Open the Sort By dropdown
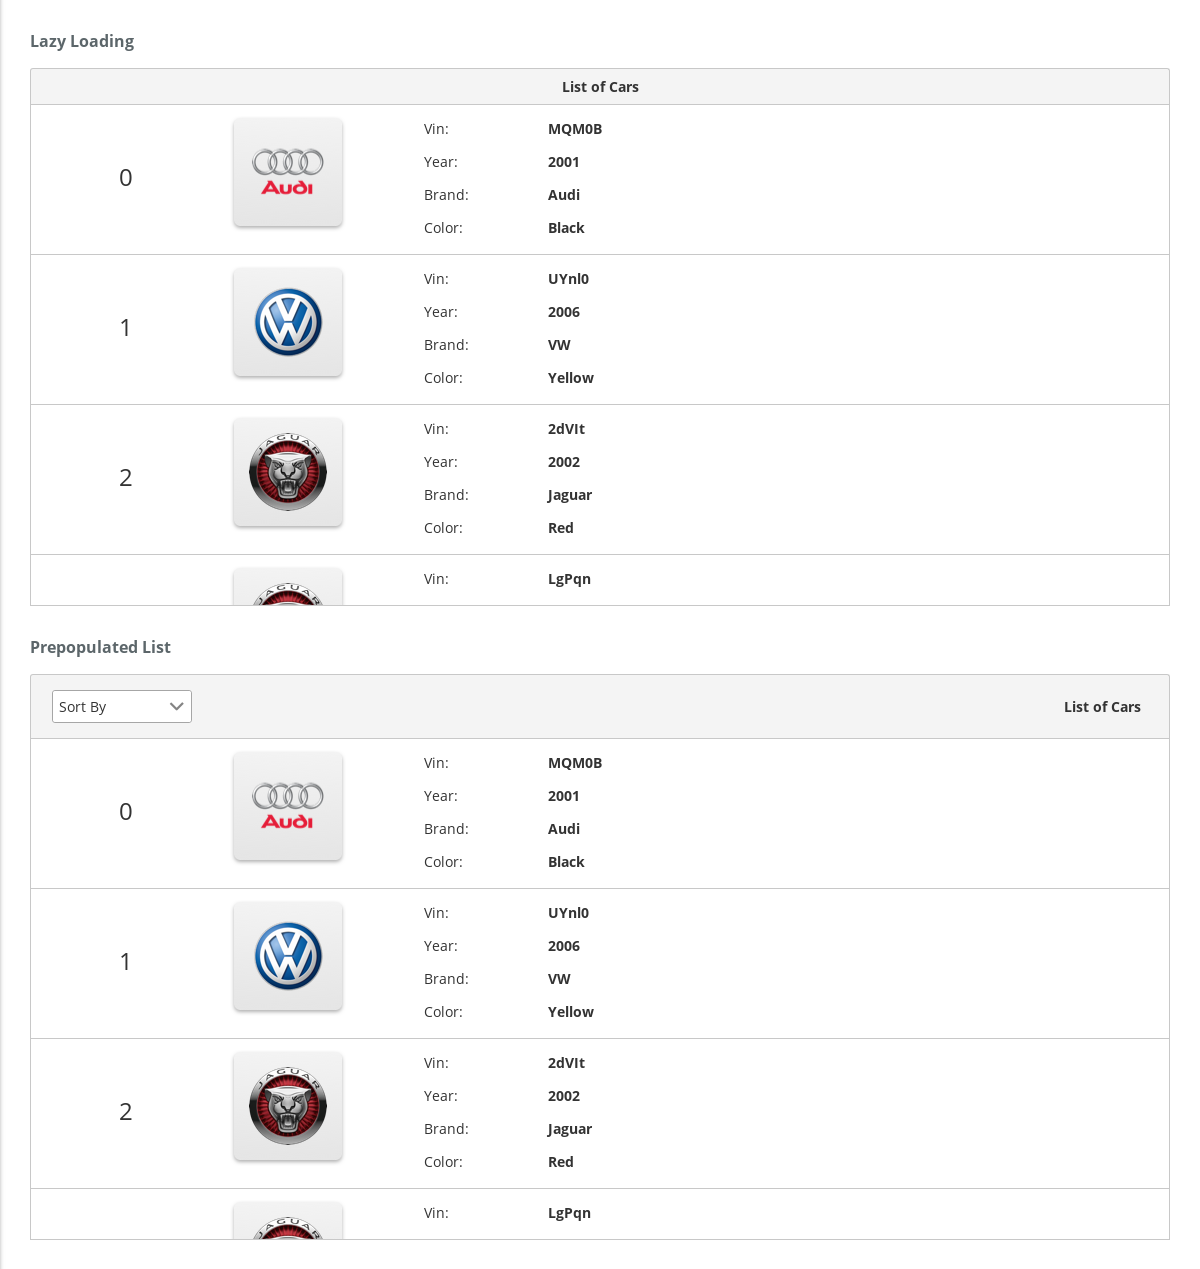 click(x=122, y=707)
